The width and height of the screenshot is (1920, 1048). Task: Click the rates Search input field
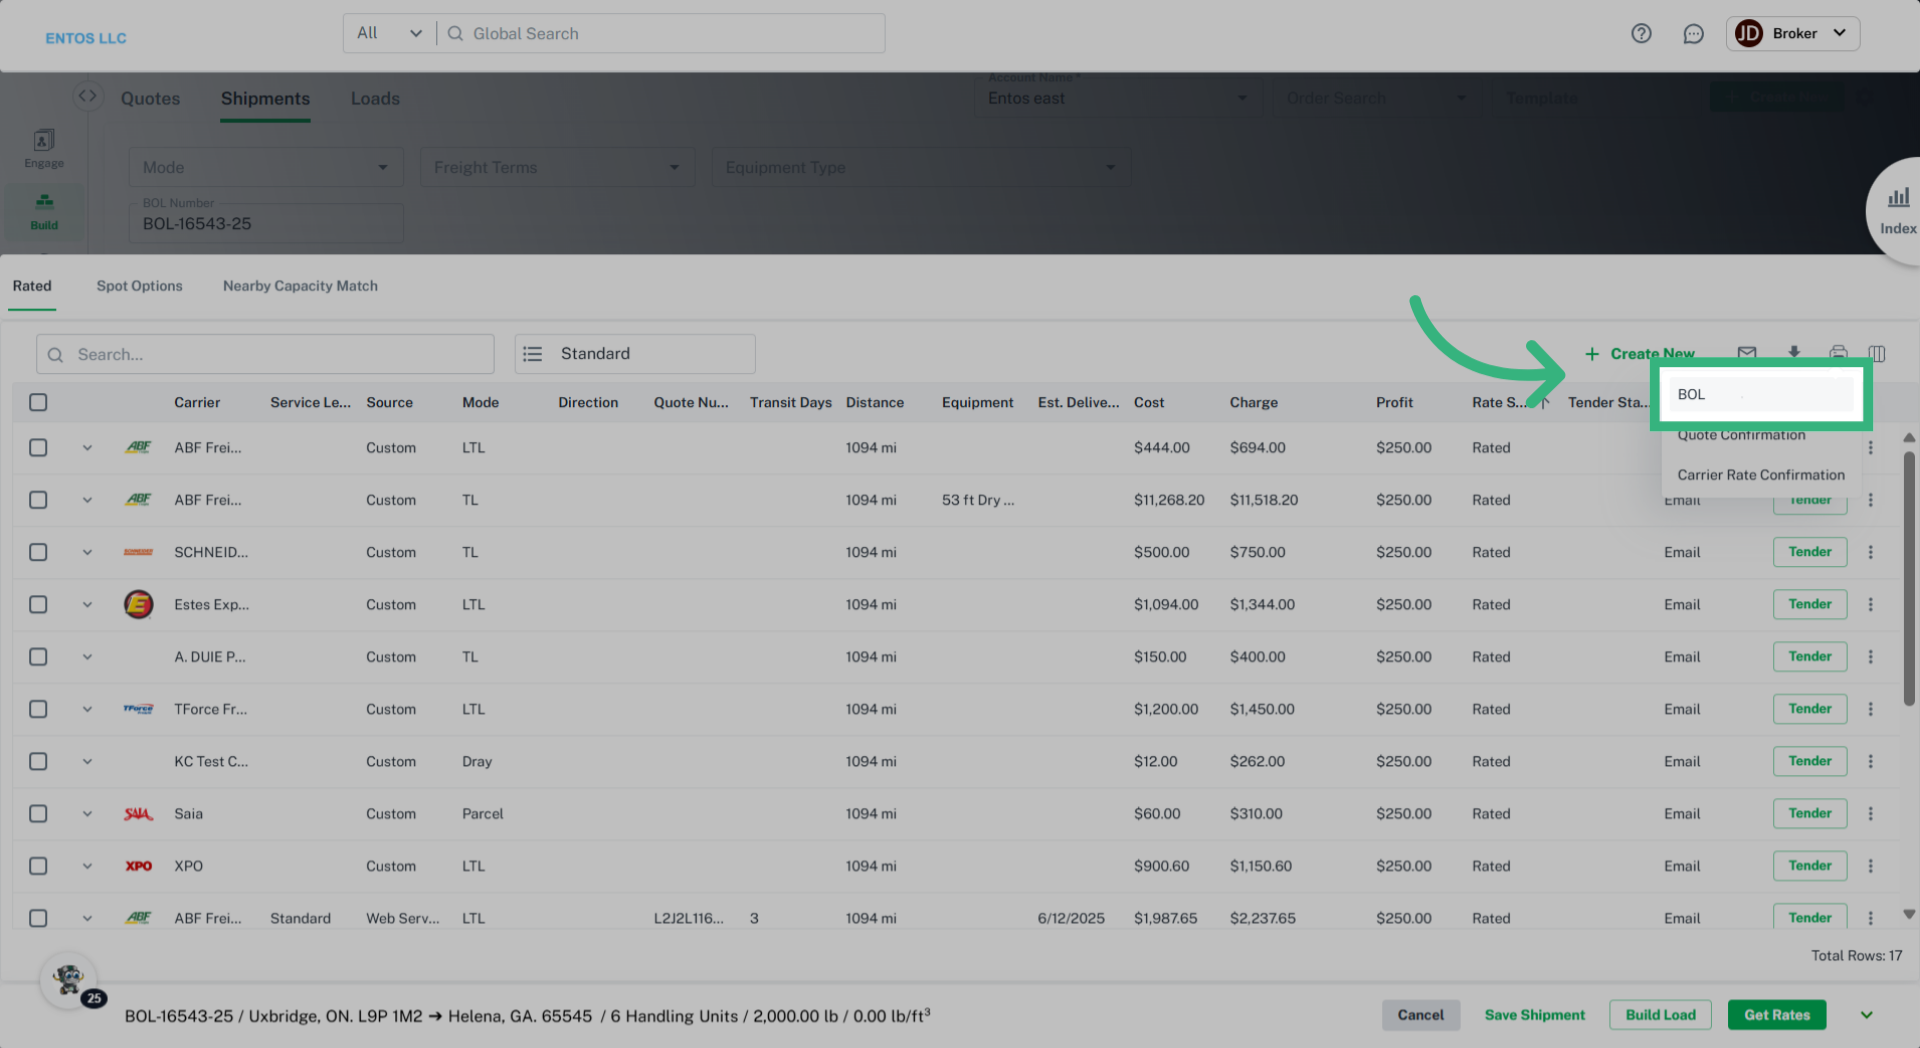click(x=265, y=354)
